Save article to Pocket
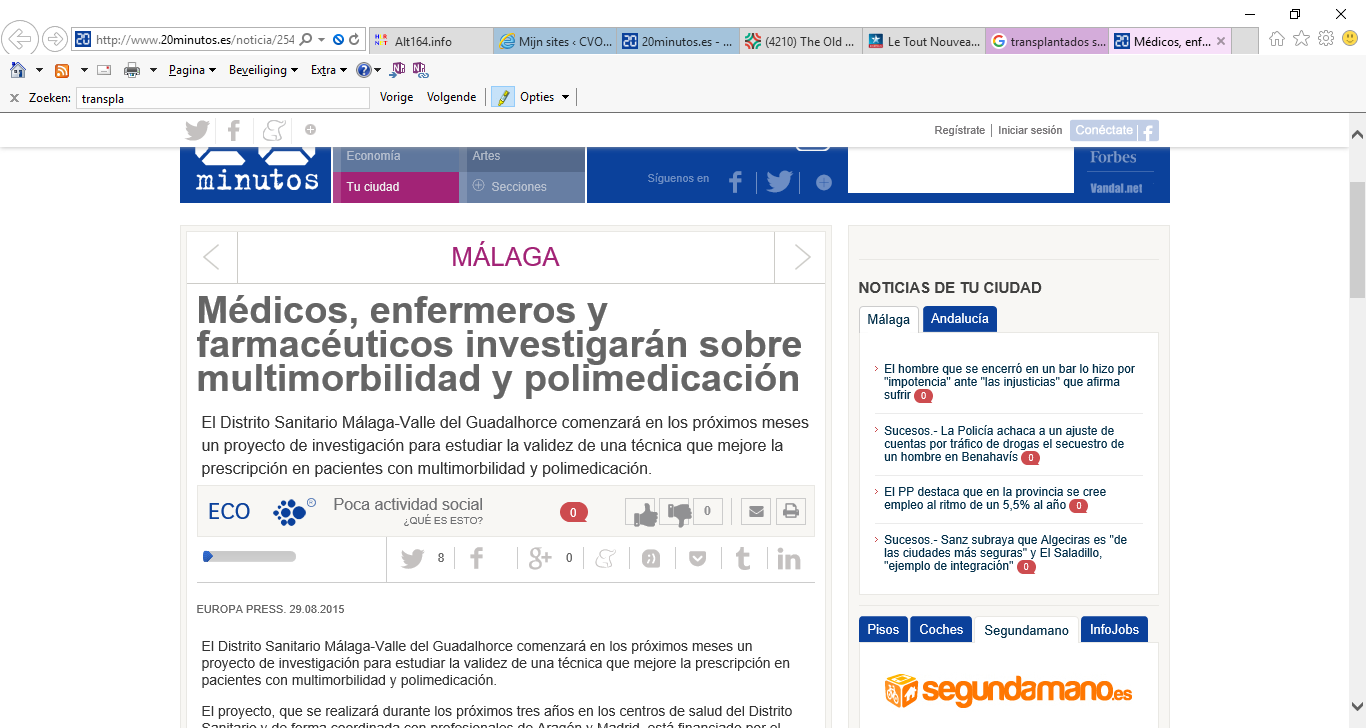Screen dimensions: 1366x728 [697, 559]
